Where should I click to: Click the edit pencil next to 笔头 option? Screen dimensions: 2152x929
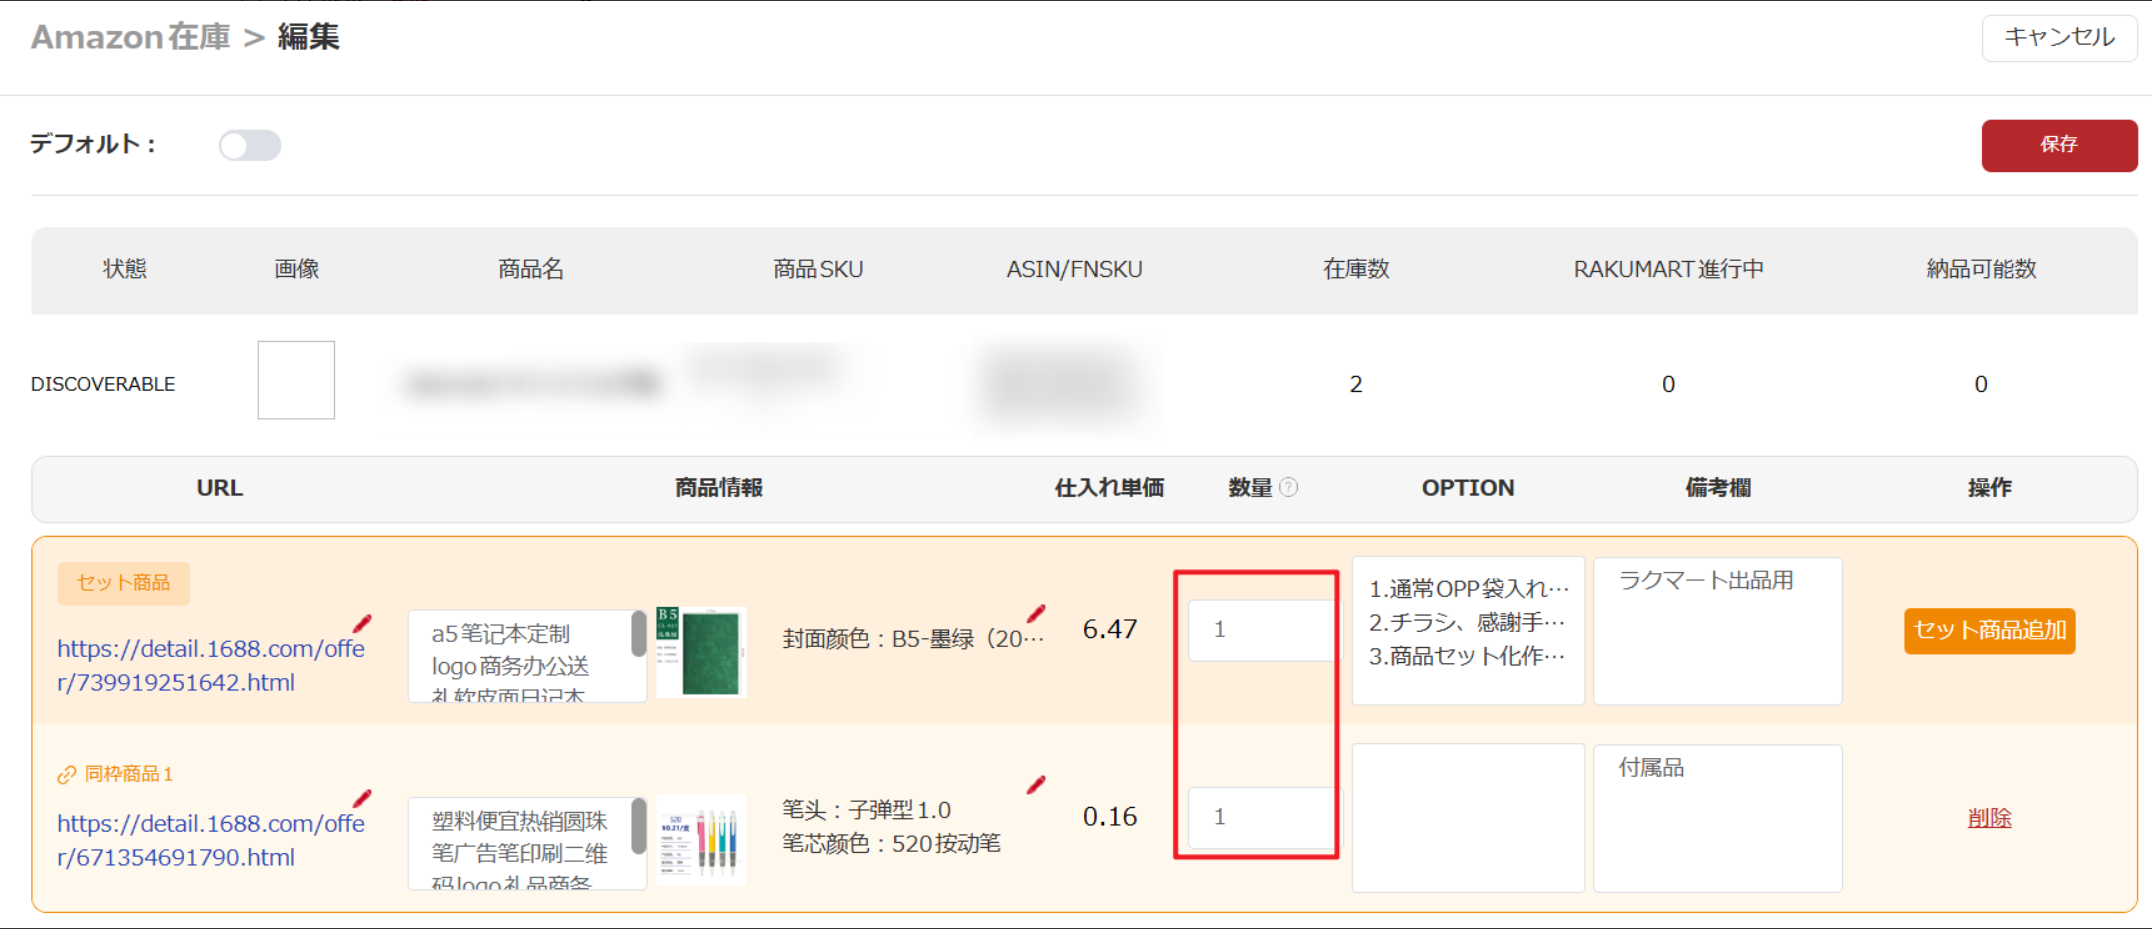pyautogui.click(x=1036, y=785)
